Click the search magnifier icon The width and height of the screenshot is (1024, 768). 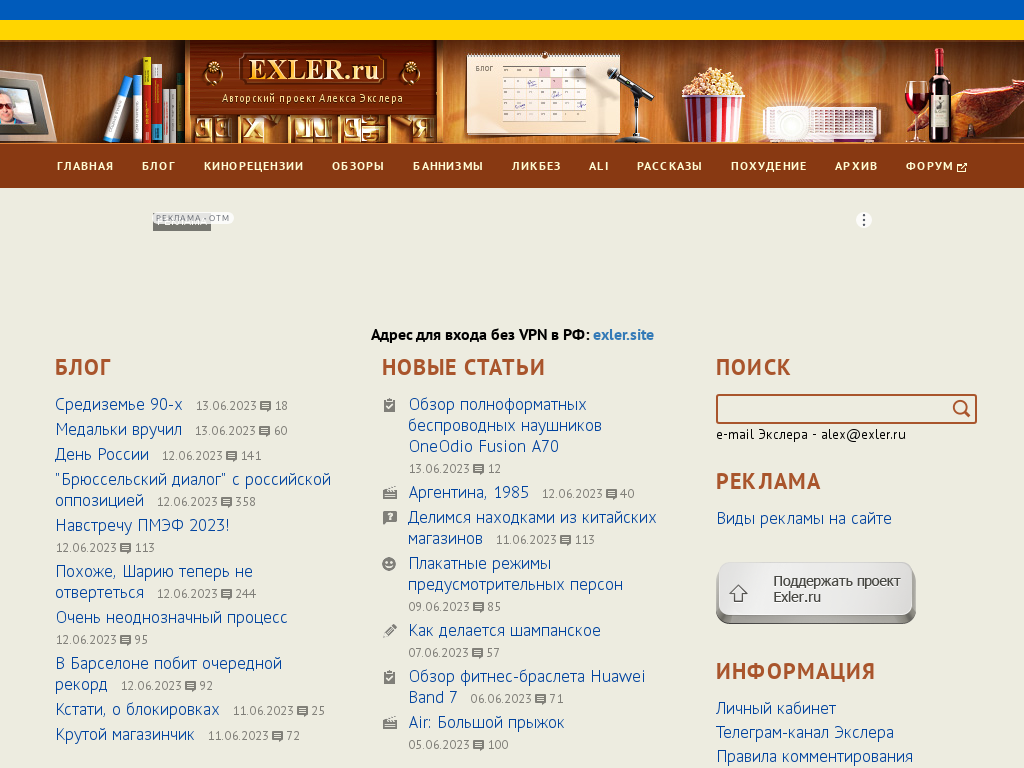(x=961, y=409)
